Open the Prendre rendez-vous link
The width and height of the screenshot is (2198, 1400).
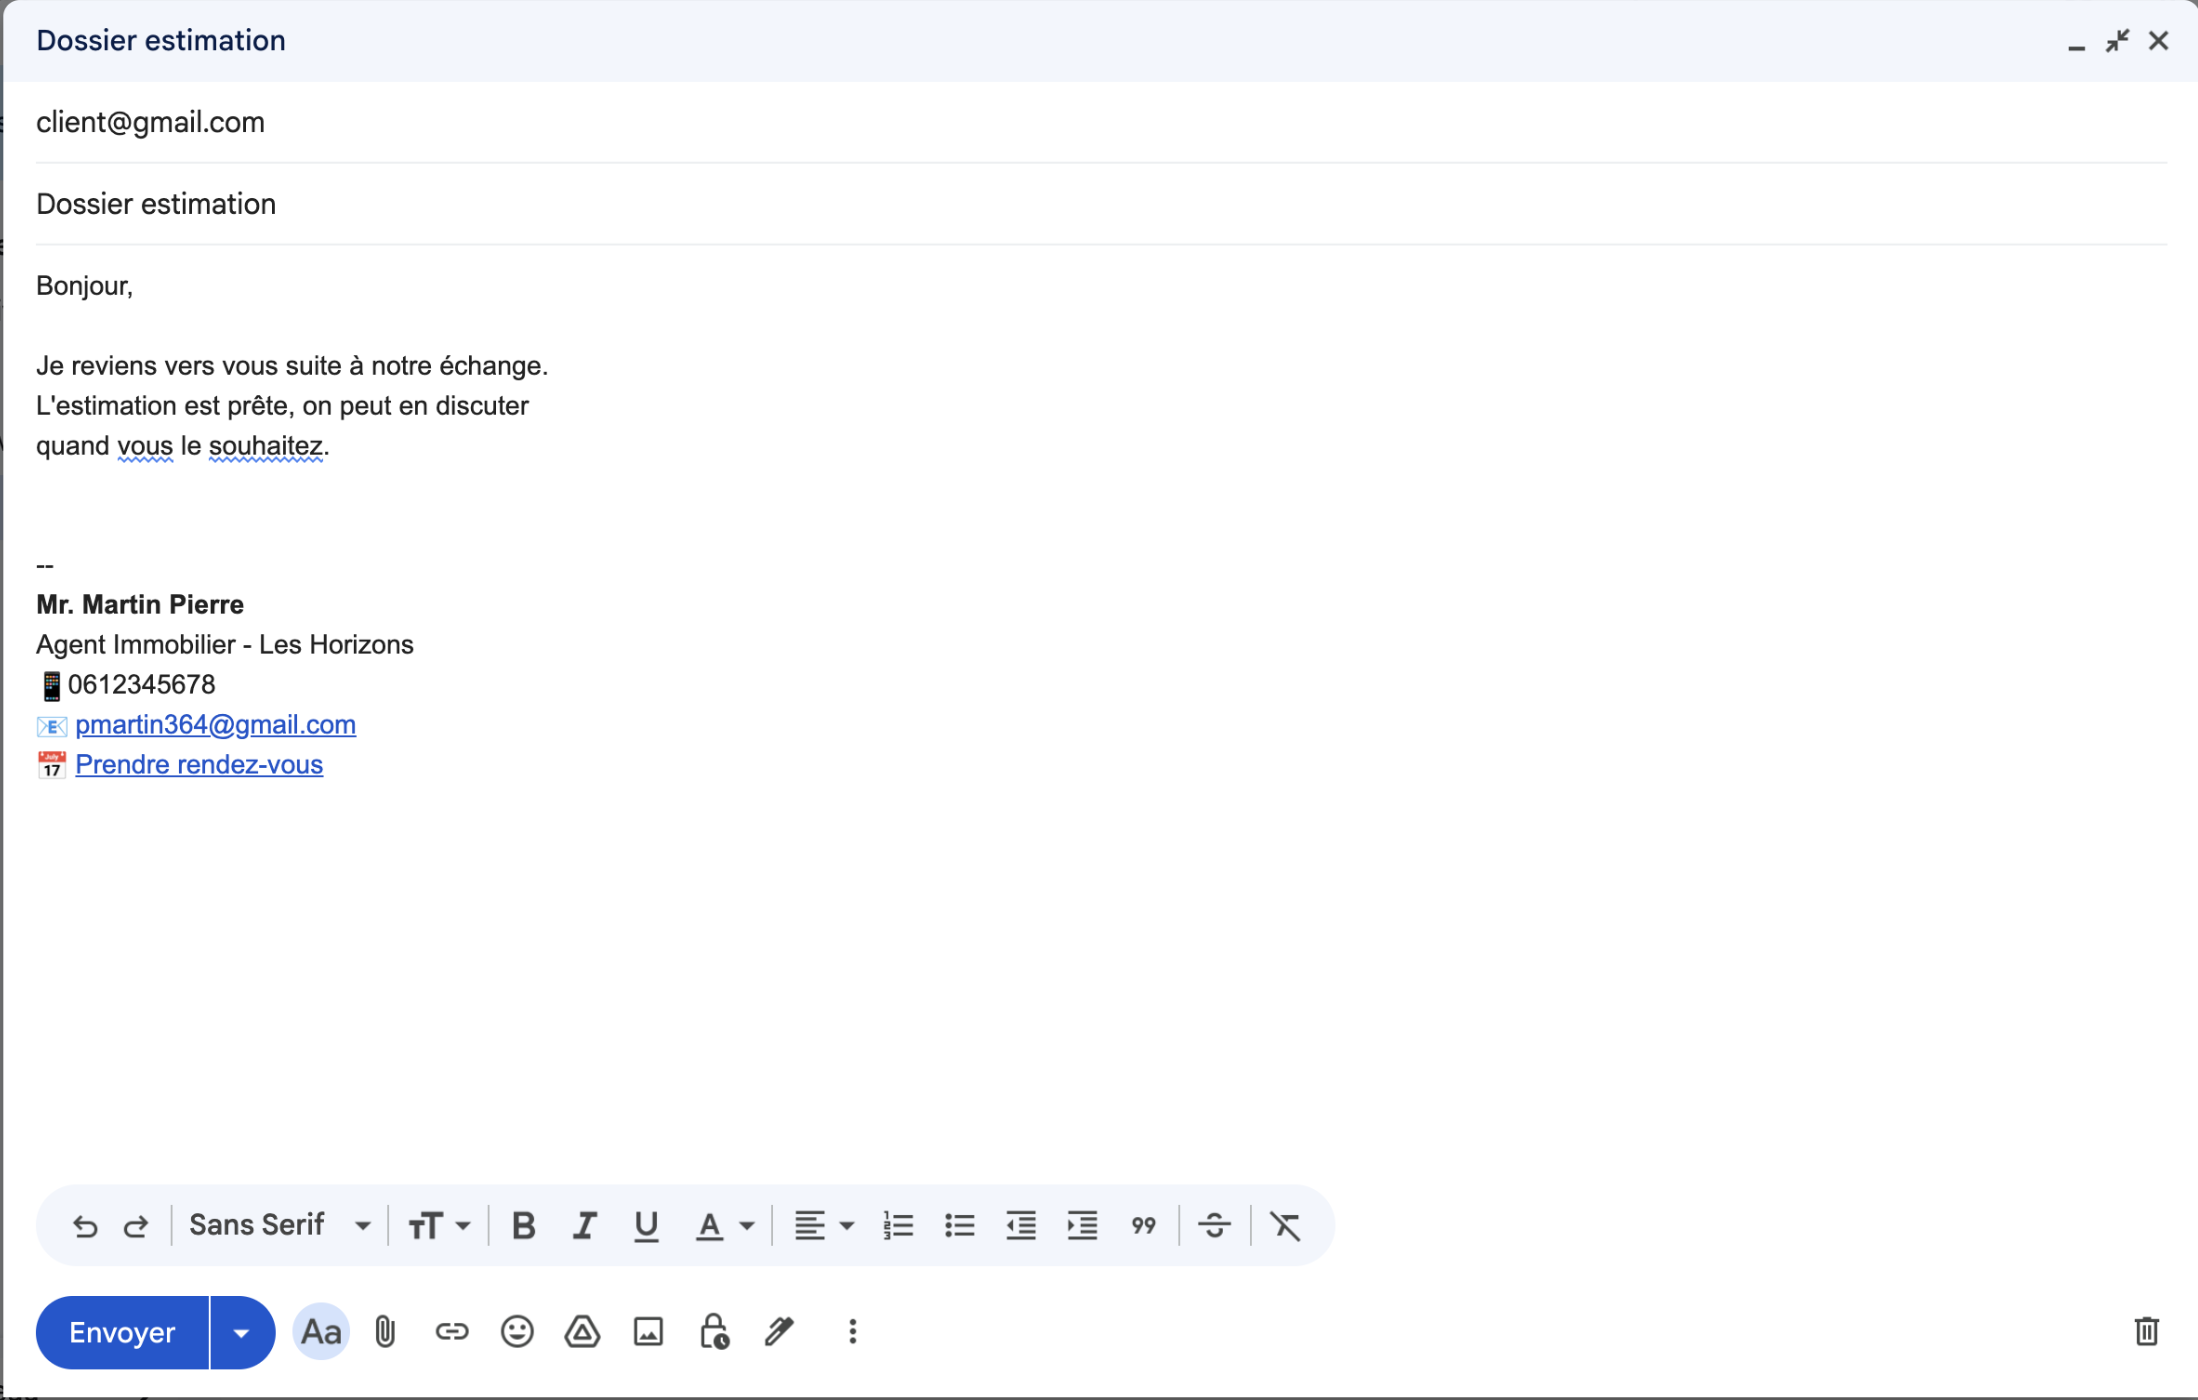(x=199, y=765)
